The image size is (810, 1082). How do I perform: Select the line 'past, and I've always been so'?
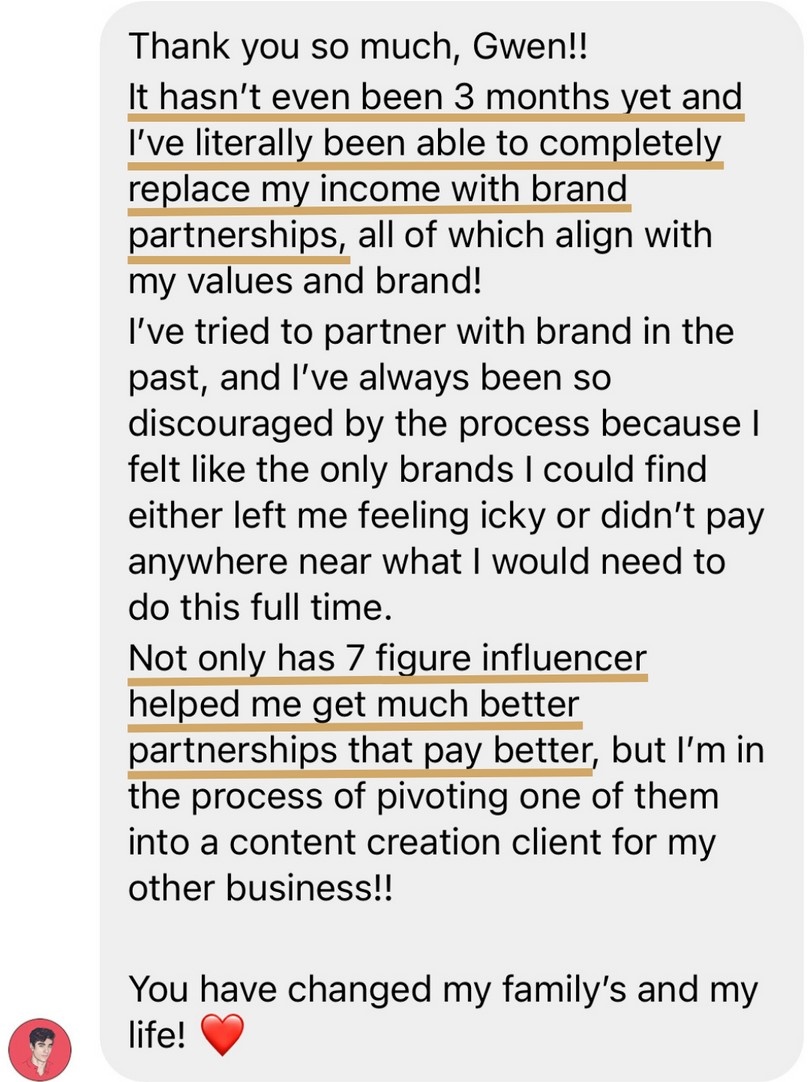coord(369,378)
